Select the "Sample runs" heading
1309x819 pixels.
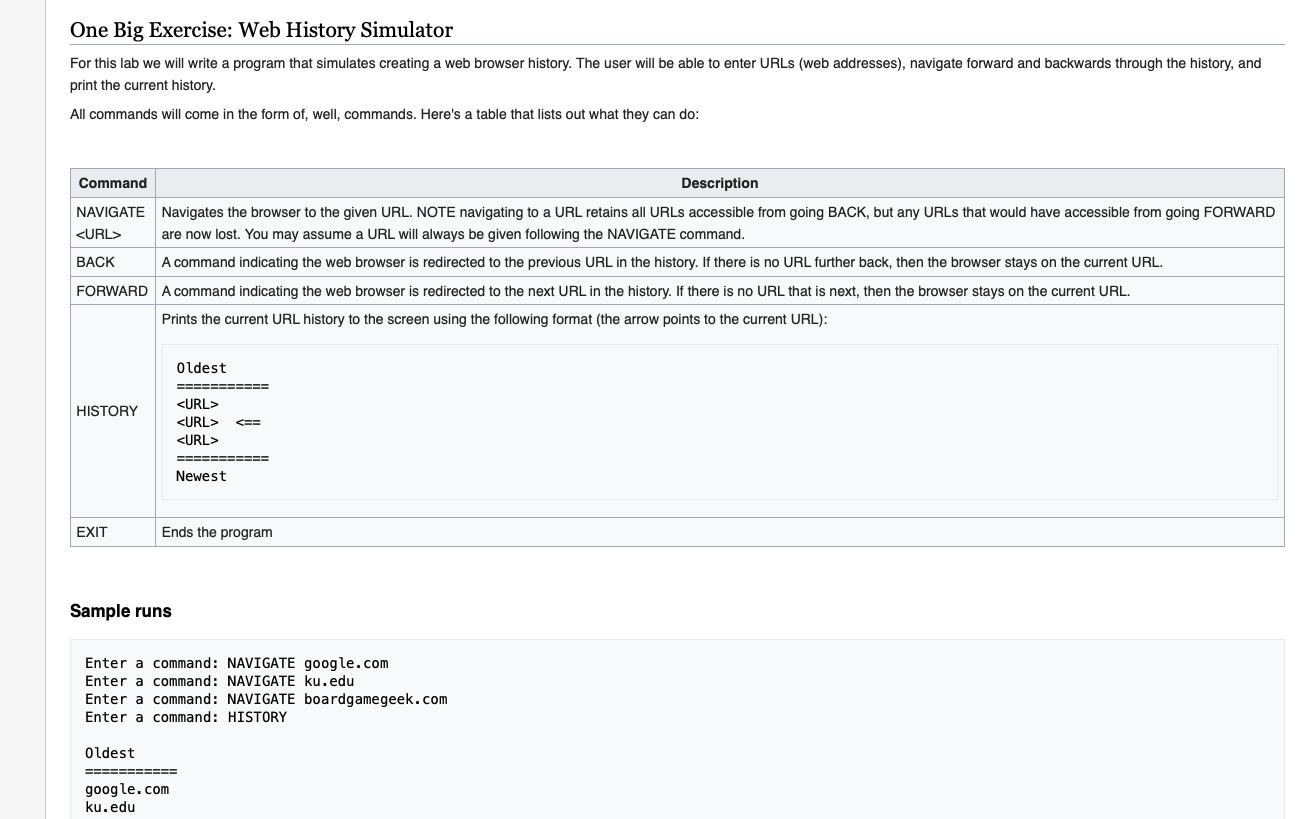click(120, 611)
